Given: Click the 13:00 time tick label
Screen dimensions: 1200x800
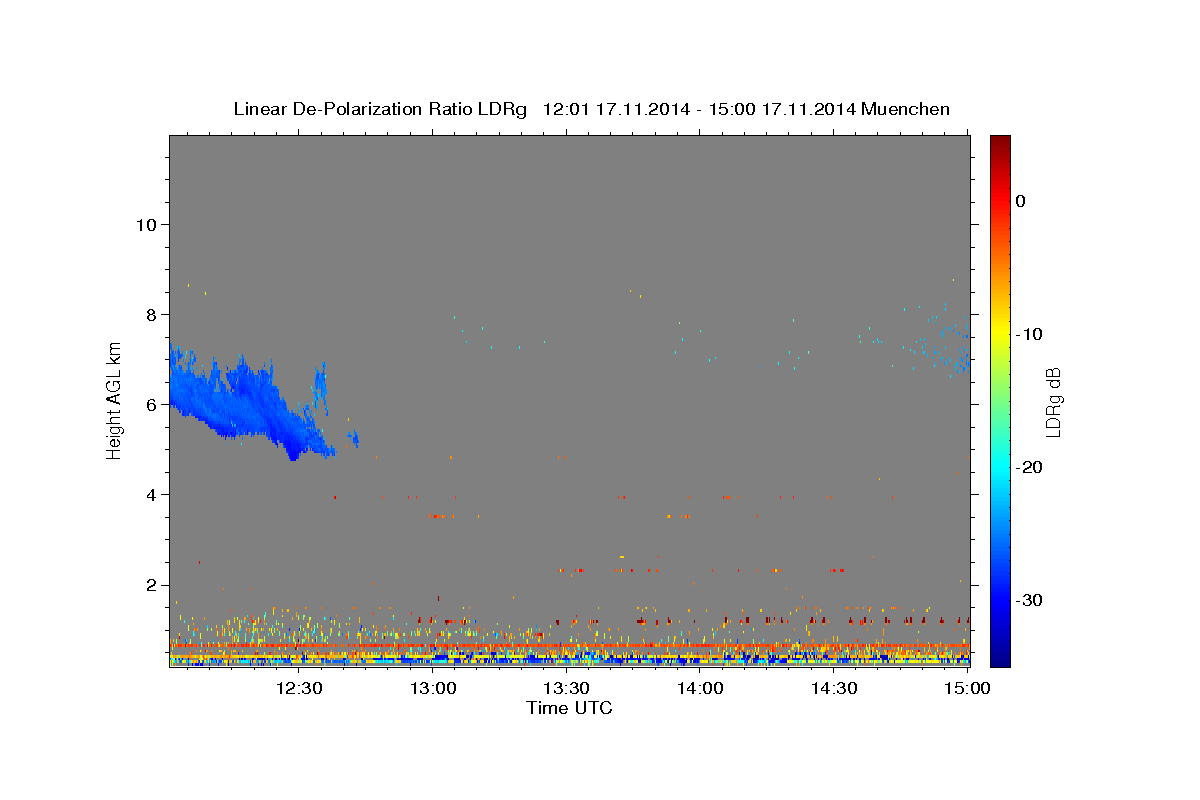Looking at the screenshot, I should pos(434,688).
